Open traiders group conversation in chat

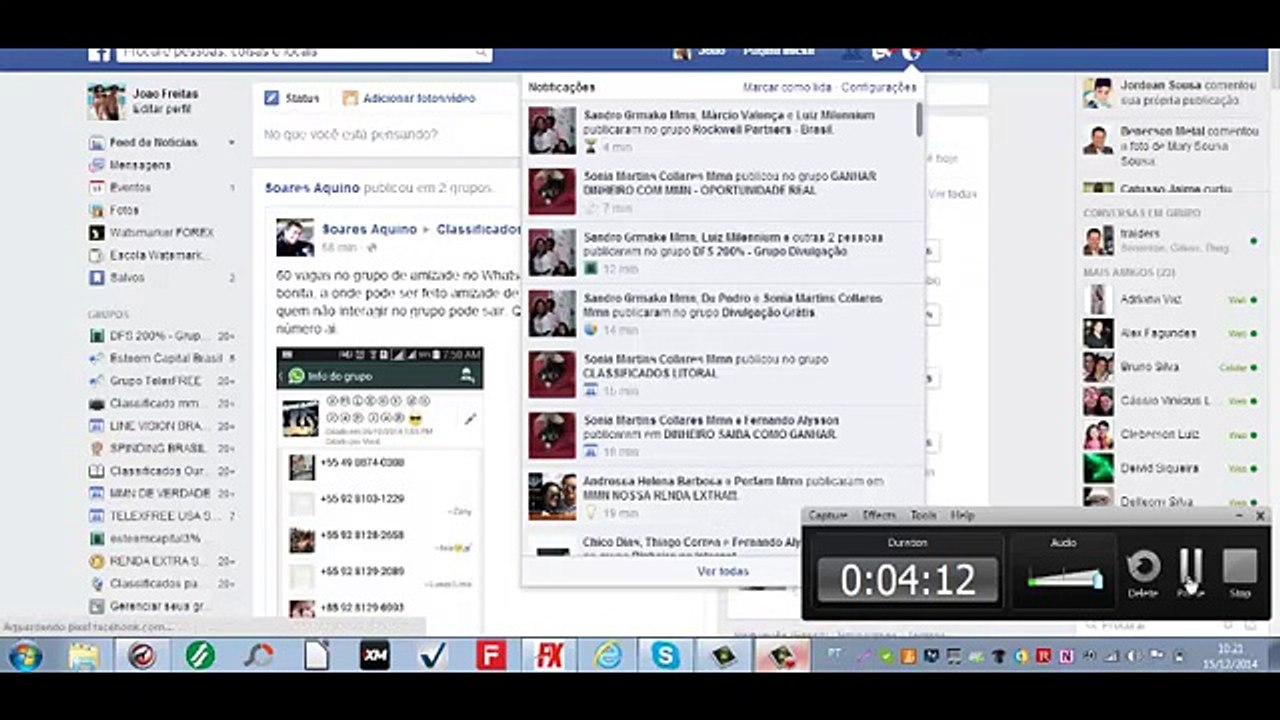pos(1171,240)
